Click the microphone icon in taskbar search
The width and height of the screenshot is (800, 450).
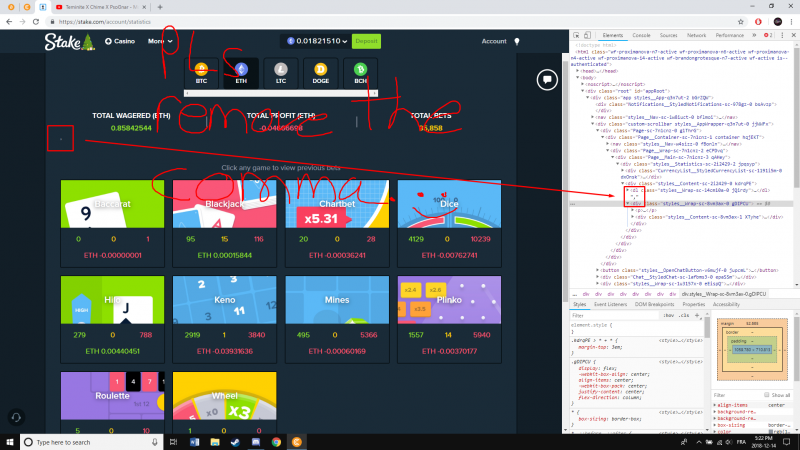(x=155, y=442)
